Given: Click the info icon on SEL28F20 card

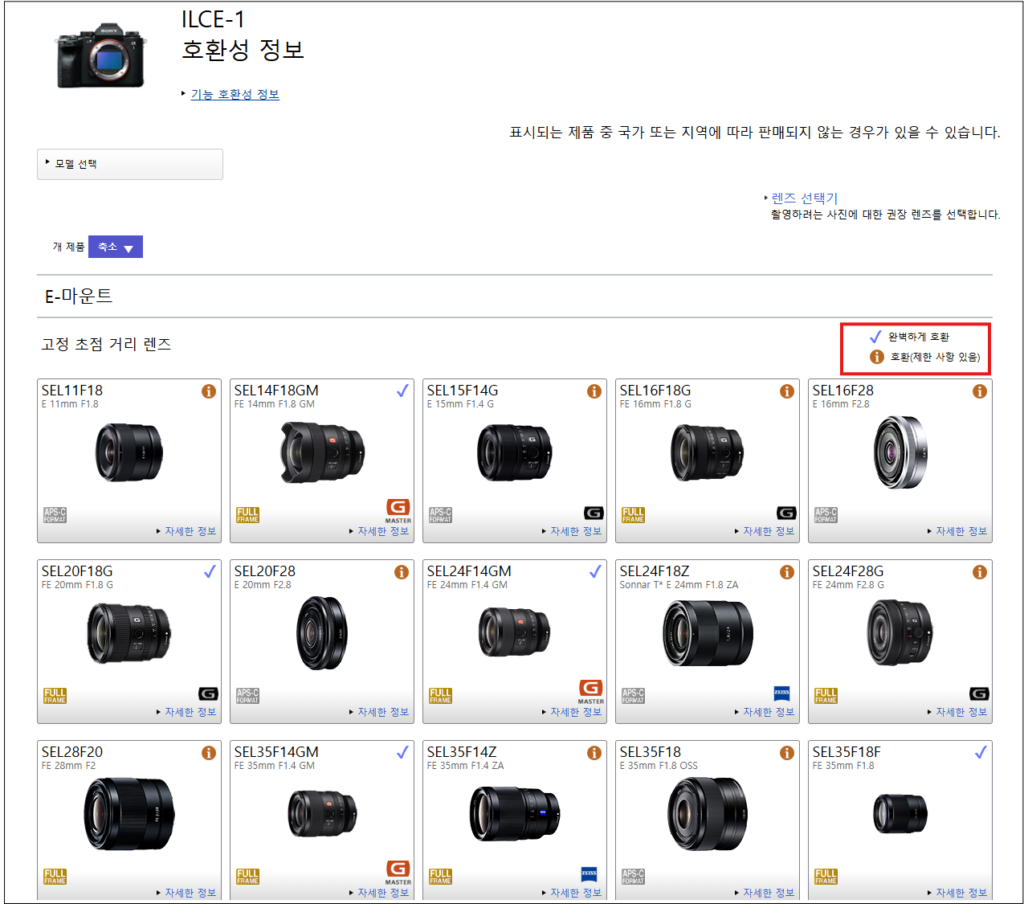Looking at the screenshot, I should [x=208, y=753].
